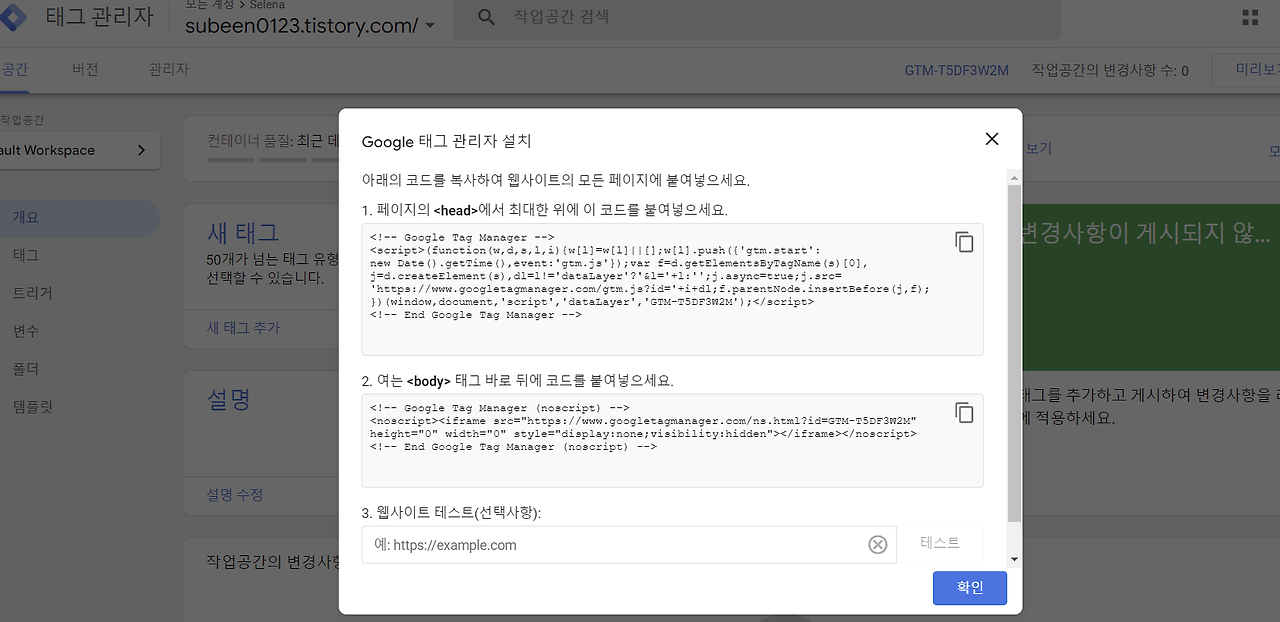The height and width of the screenshot is (622, 1280).
Task: Switch to the 관리자 tab
Action: (x=169, y=70)
